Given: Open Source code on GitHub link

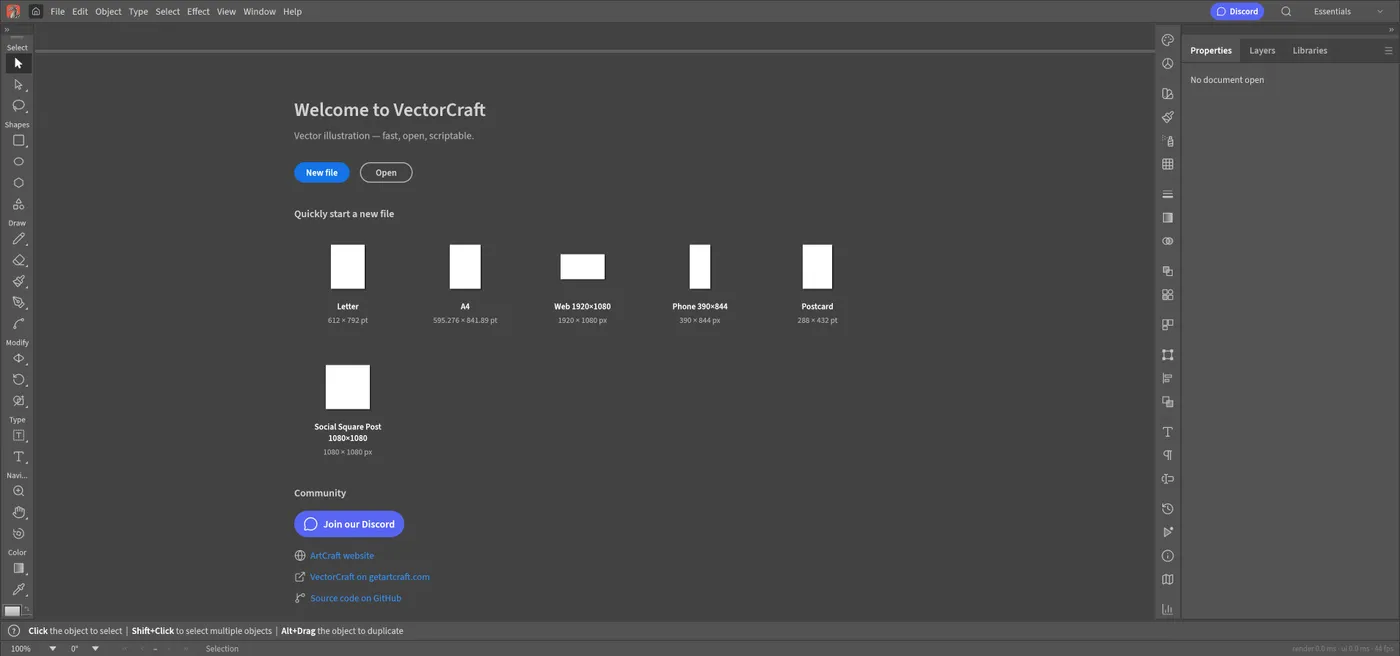Looking at the screenshot, I should (x=356, y=598).
